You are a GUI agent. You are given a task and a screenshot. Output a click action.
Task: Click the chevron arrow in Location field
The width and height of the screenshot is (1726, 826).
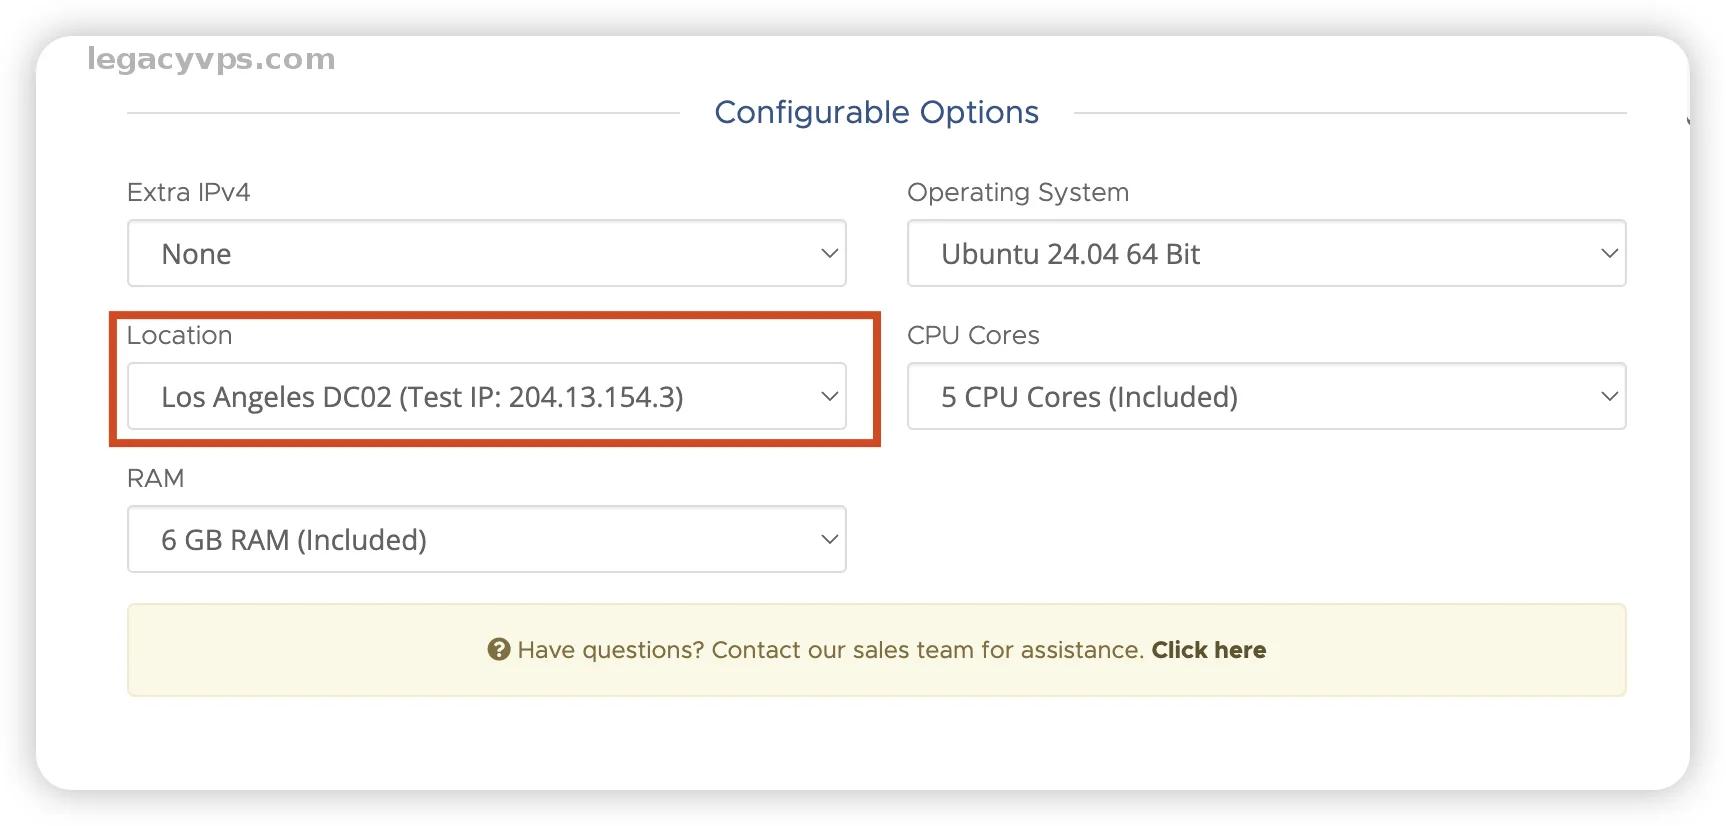[x=829, y=397]
